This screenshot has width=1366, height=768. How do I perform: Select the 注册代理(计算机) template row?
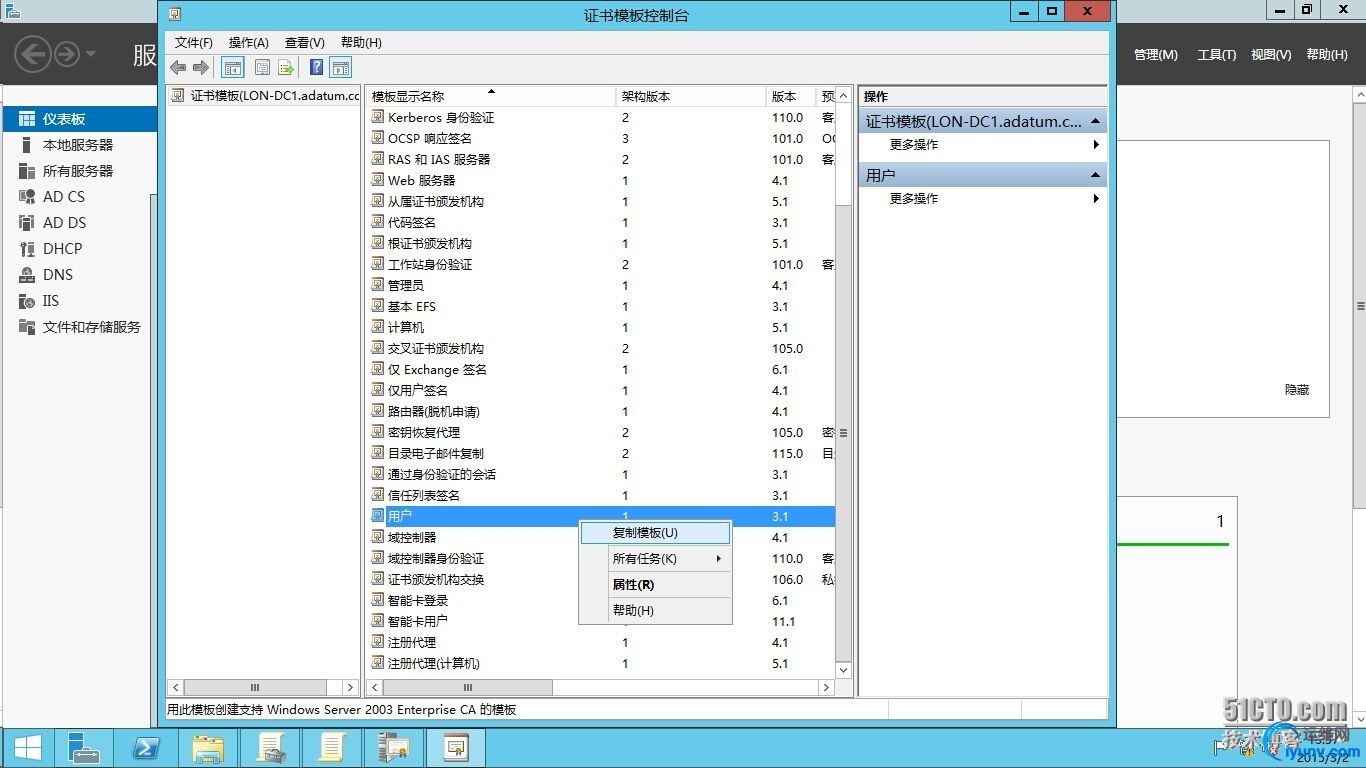pyautogui.click(x=600, y=663)
